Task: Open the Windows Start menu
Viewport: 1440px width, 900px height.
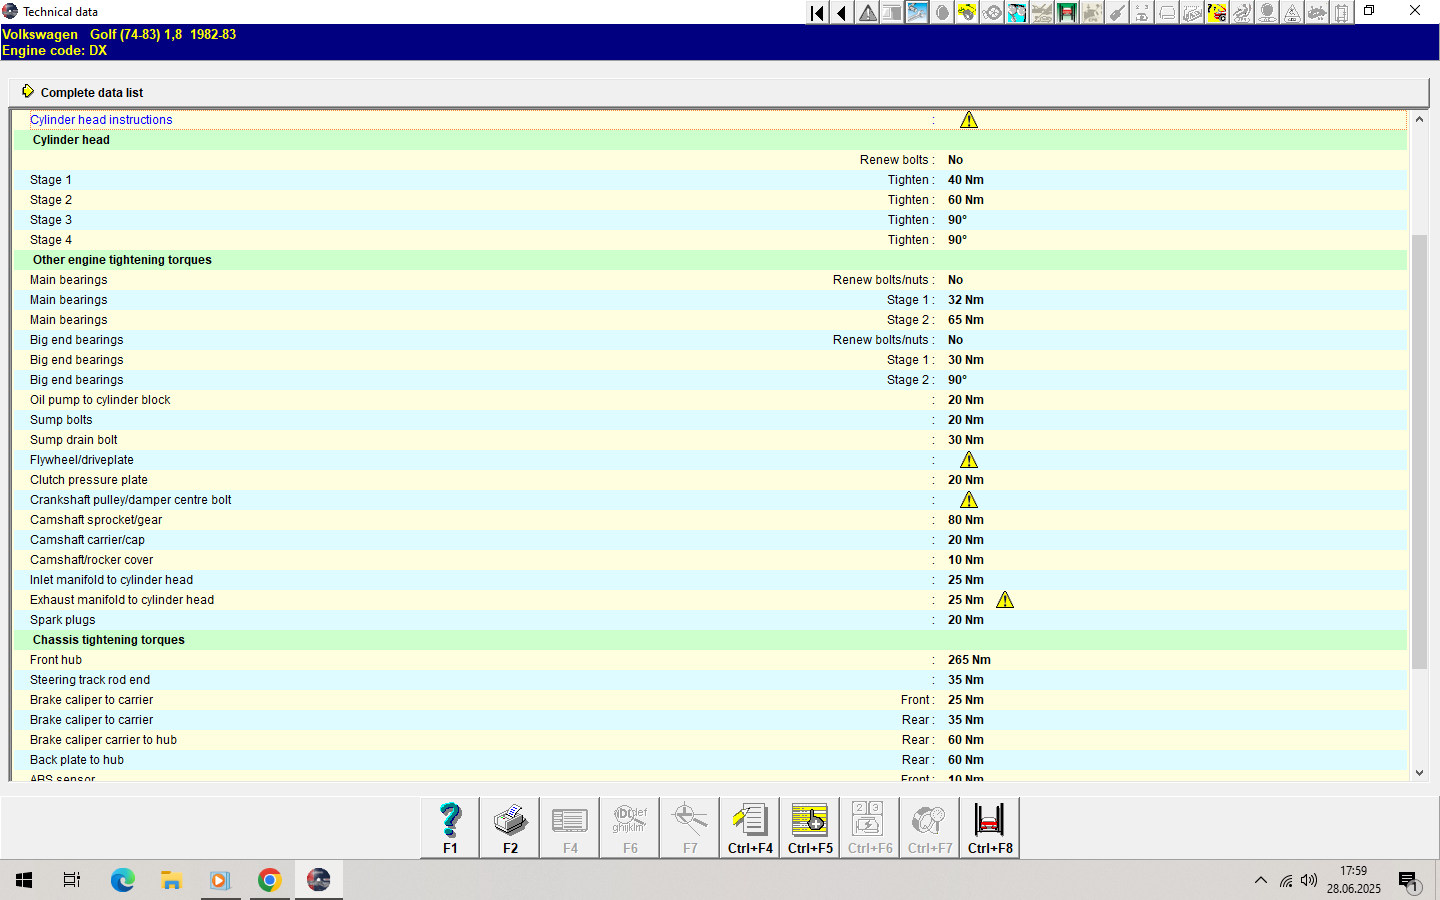Action: [24, 880]
